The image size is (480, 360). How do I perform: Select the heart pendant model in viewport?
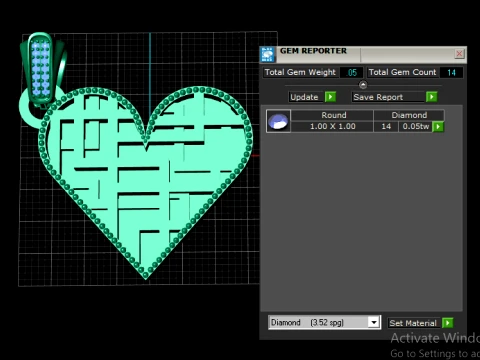146,183
